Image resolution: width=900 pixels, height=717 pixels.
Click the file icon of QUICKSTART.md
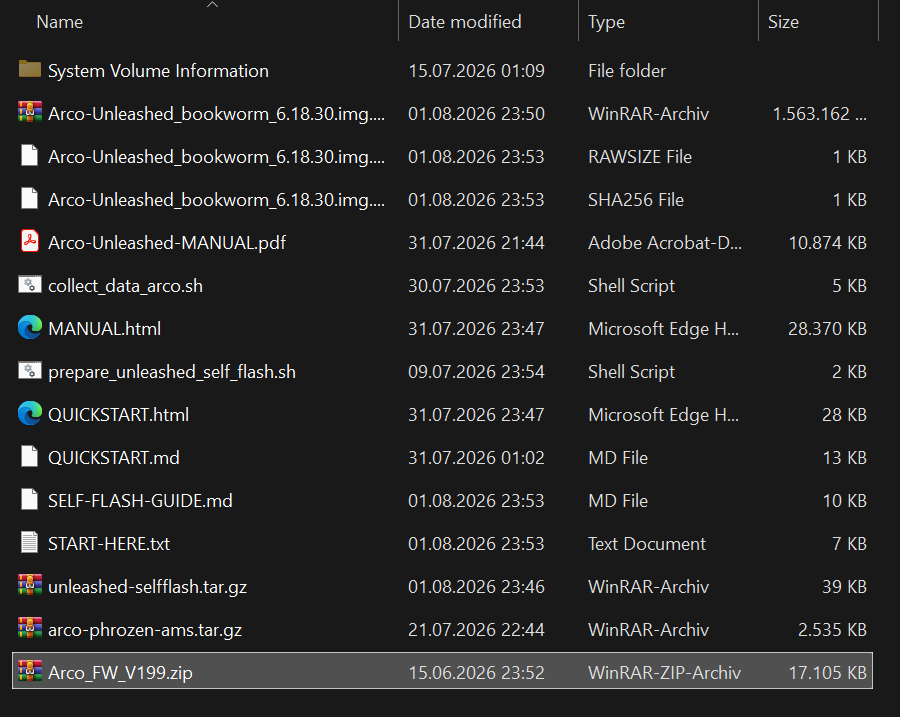(x=29, y=456)
